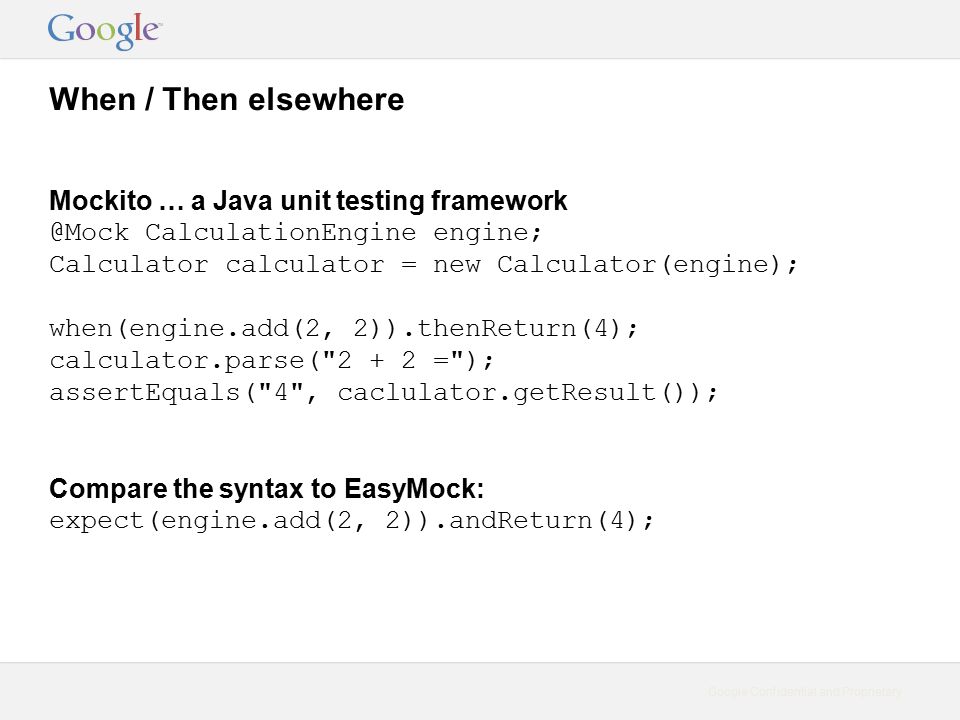Click the '@Mock CalculationEngine engine;' code line
Viewport: 960px width, 720px height.
pyautogui.click(x=296, y=233)
